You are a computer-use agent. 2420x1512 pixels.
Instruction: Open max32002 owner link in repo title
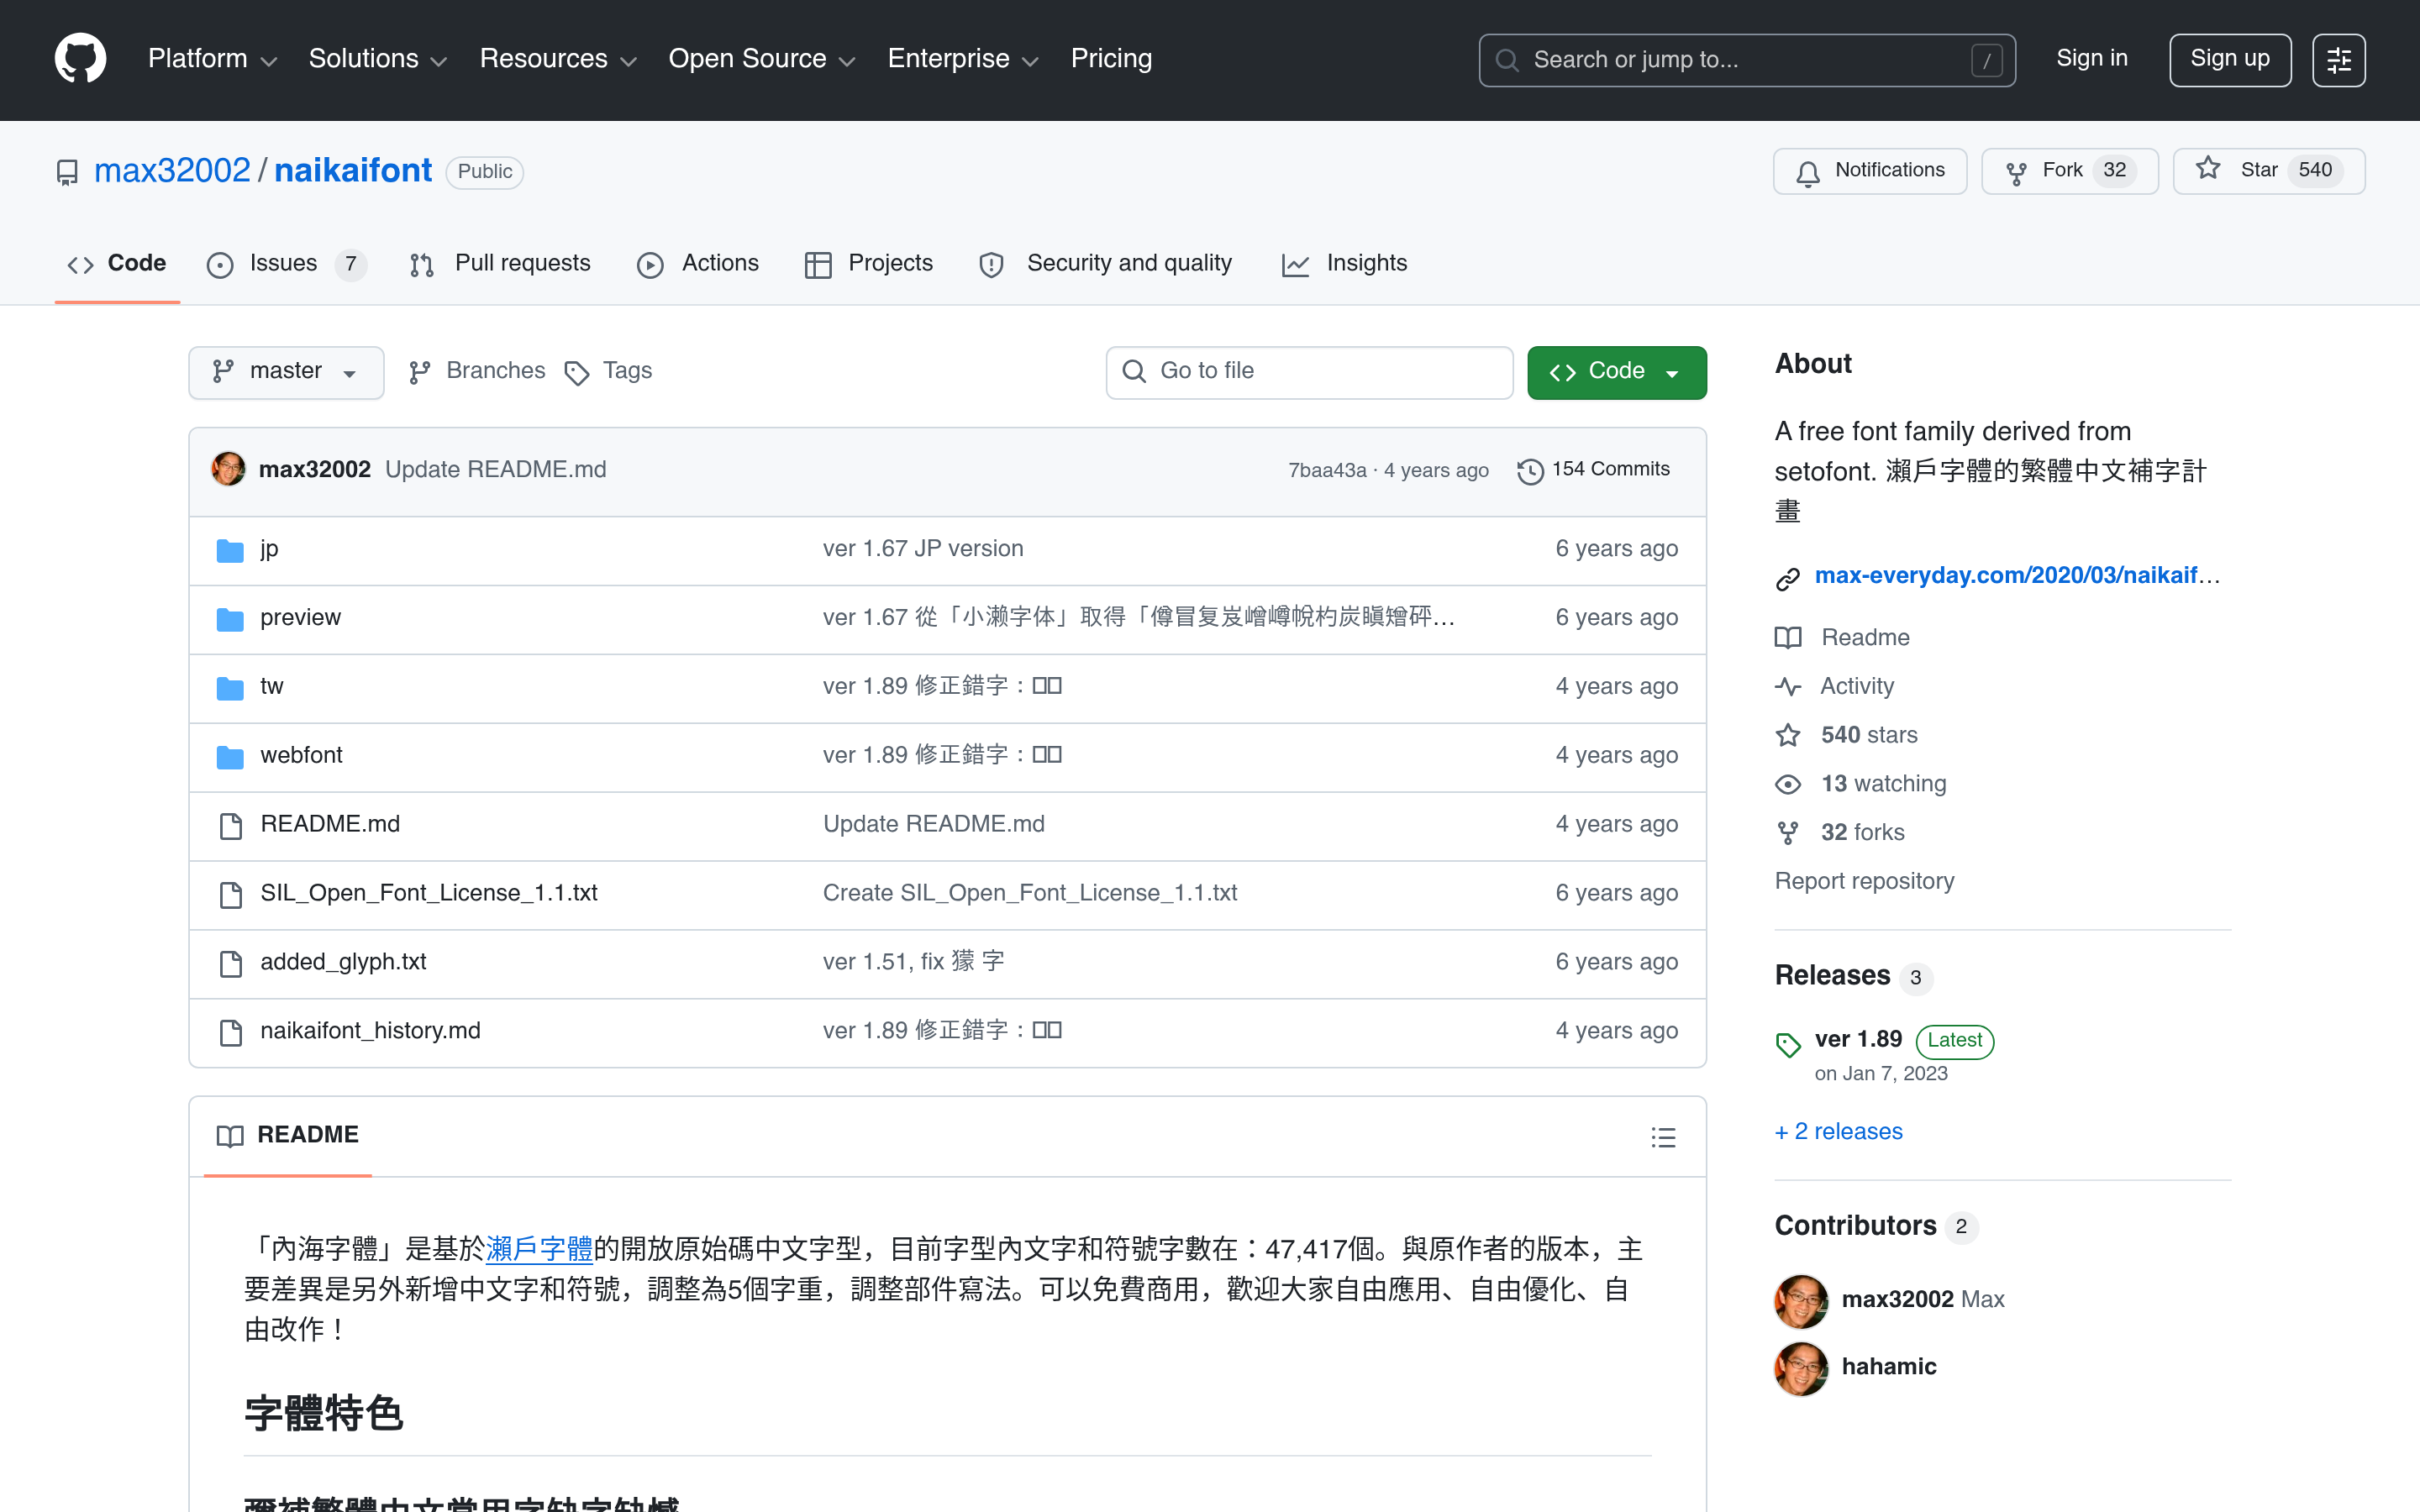click(x=172, y=171)
